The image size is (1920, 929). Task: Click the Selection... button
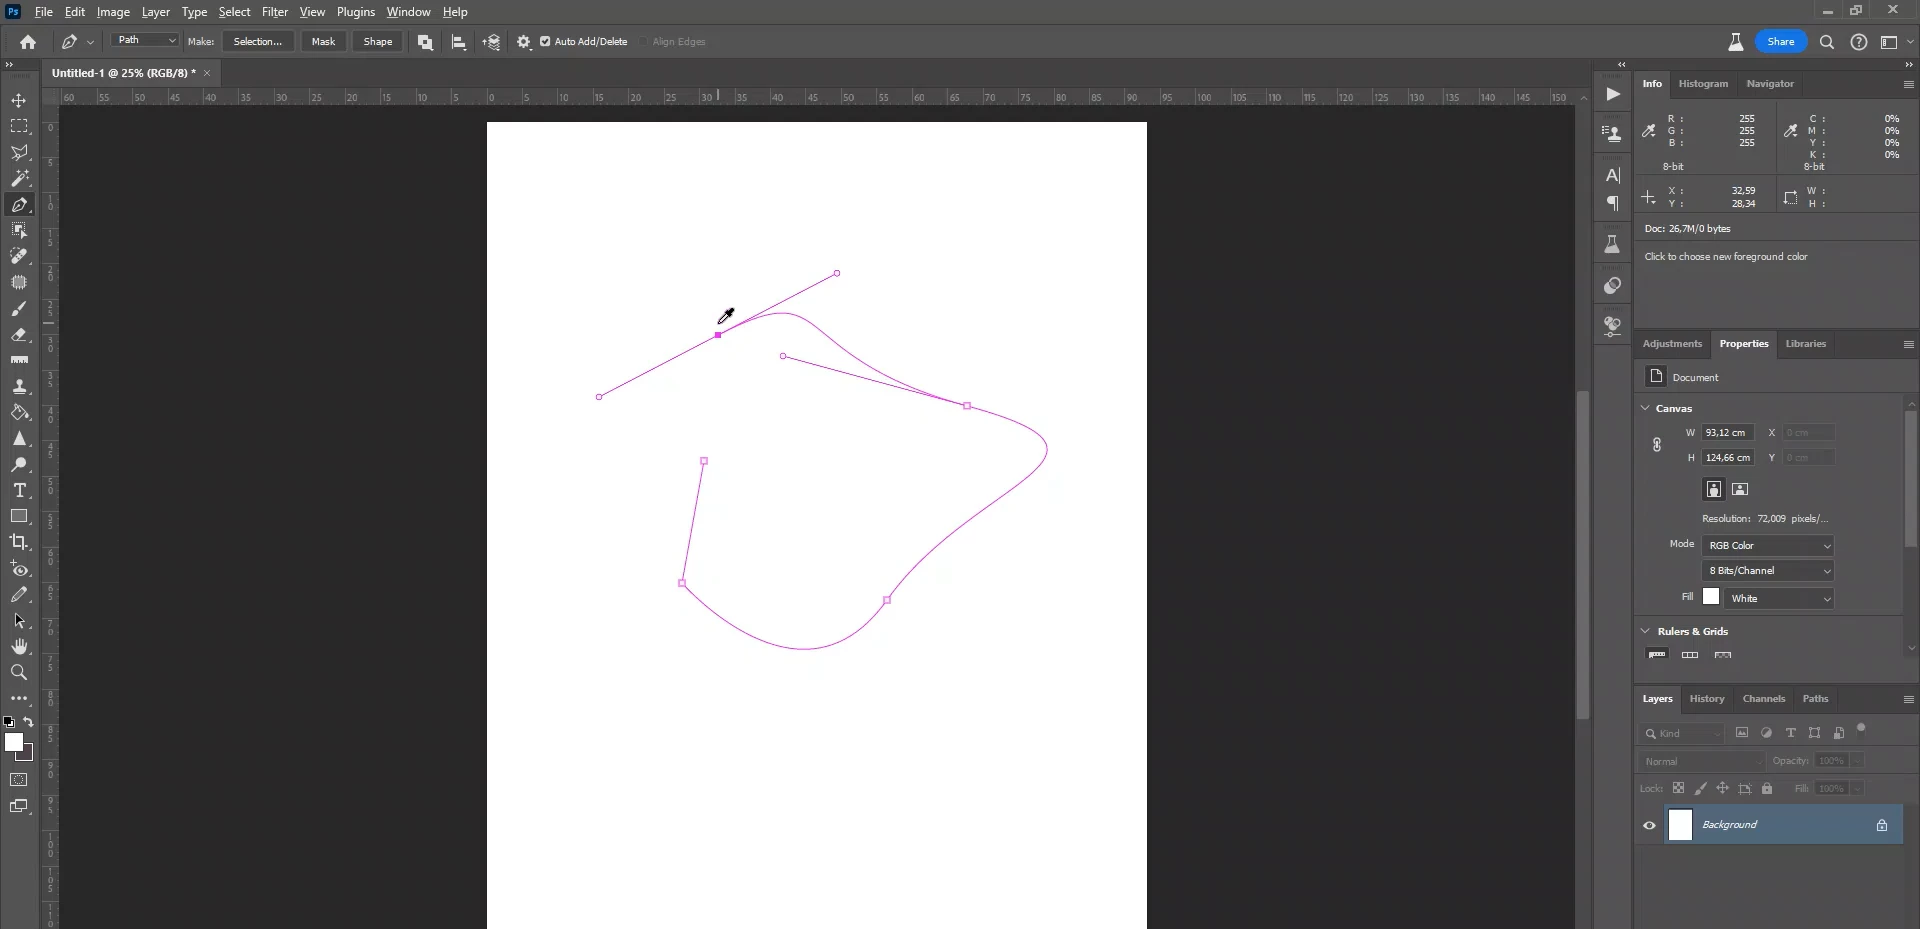(x=258, y=42)
